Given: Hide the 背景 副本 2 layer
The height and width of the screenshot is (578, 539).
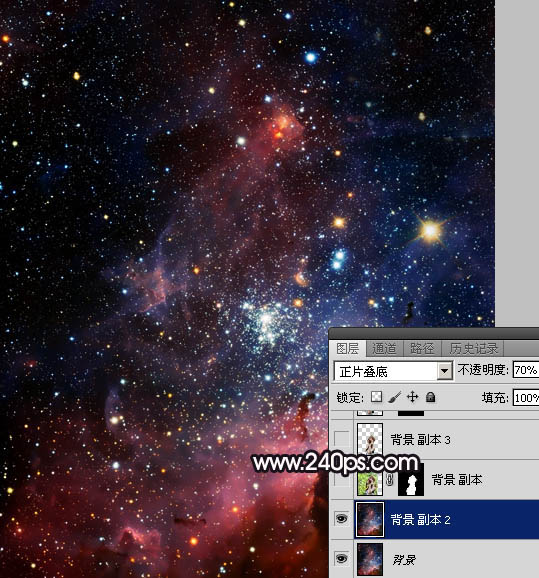Looking at the screenshot, I should (341, 519).
